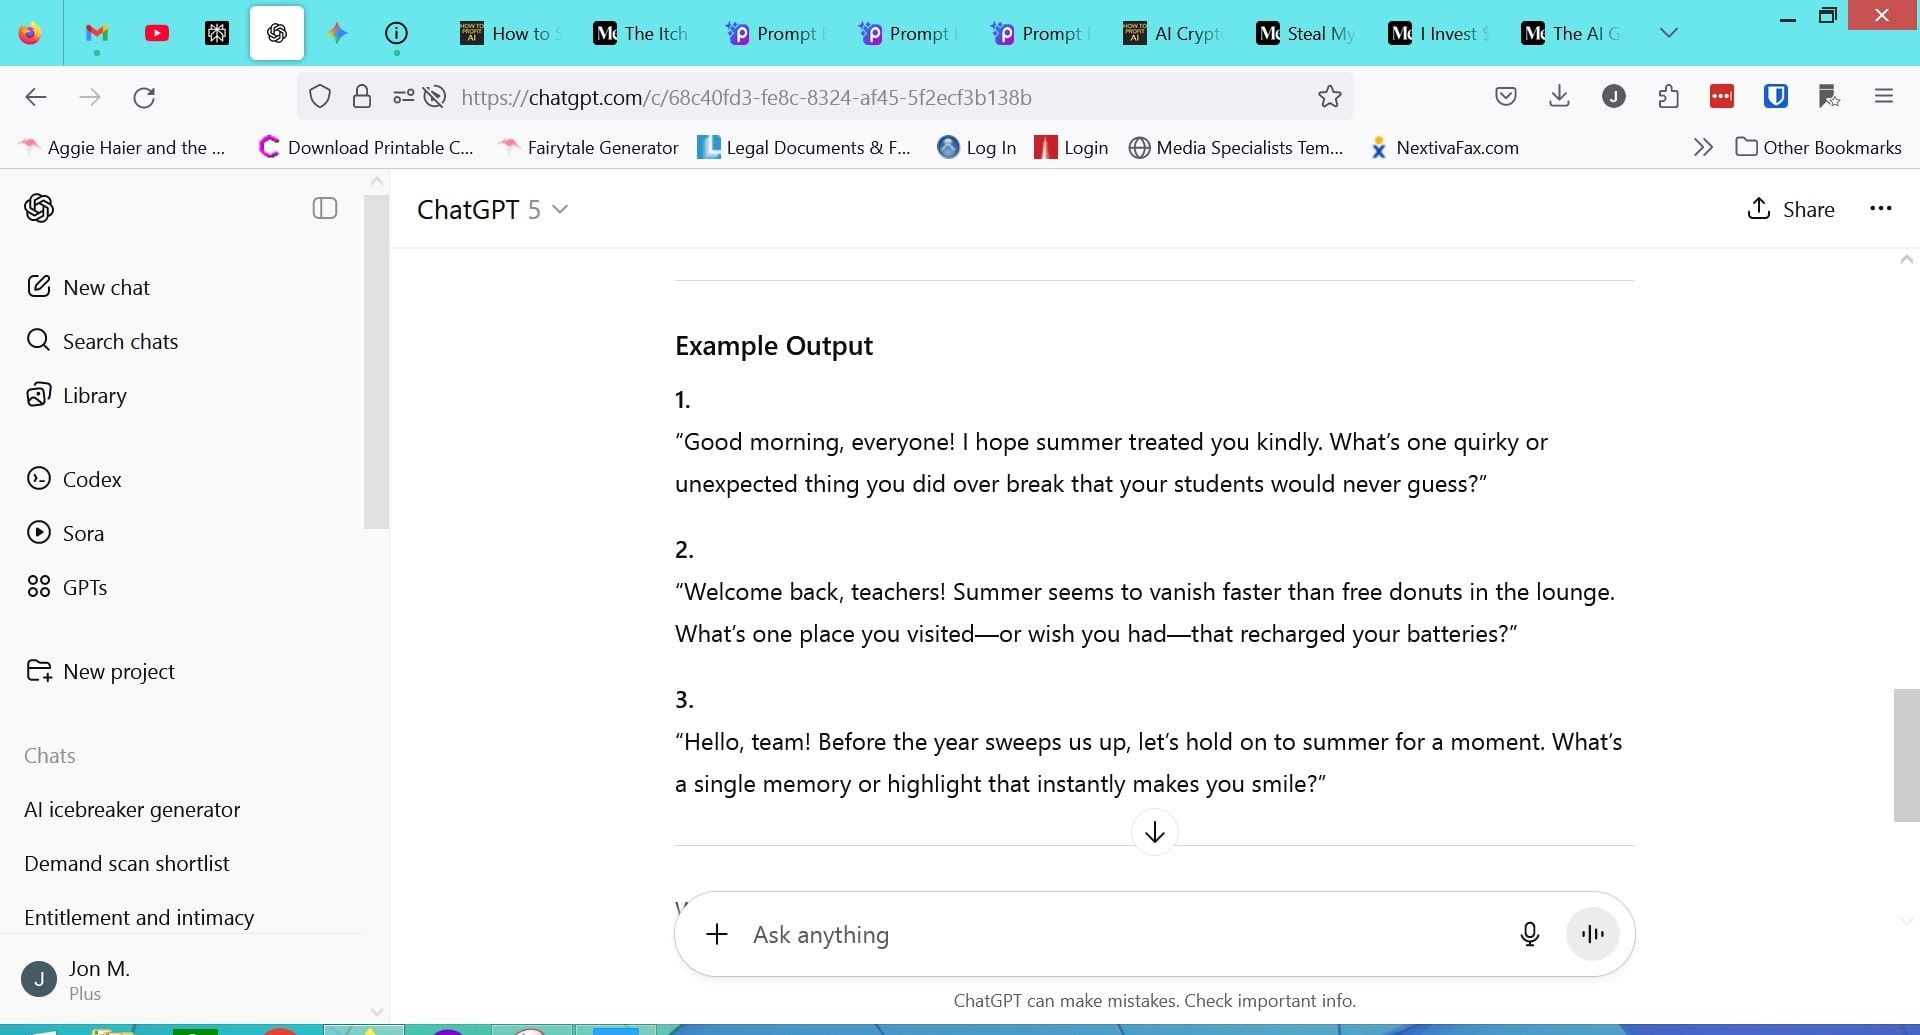Click the Share button
1920x1035 pixels.
point(1790,209)
